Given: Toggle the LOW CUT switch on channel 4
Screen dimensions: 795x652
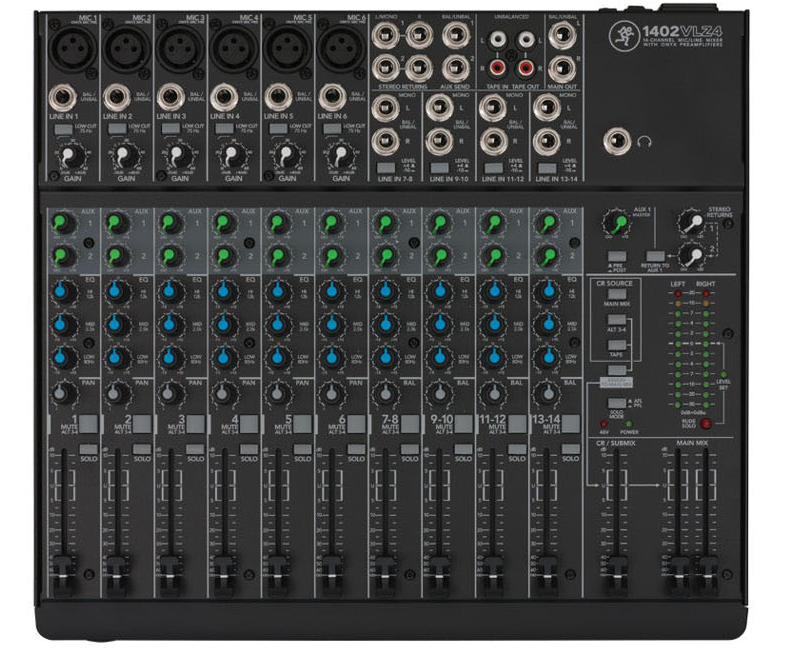Looking at the screenshot, I should pos(224,129).
